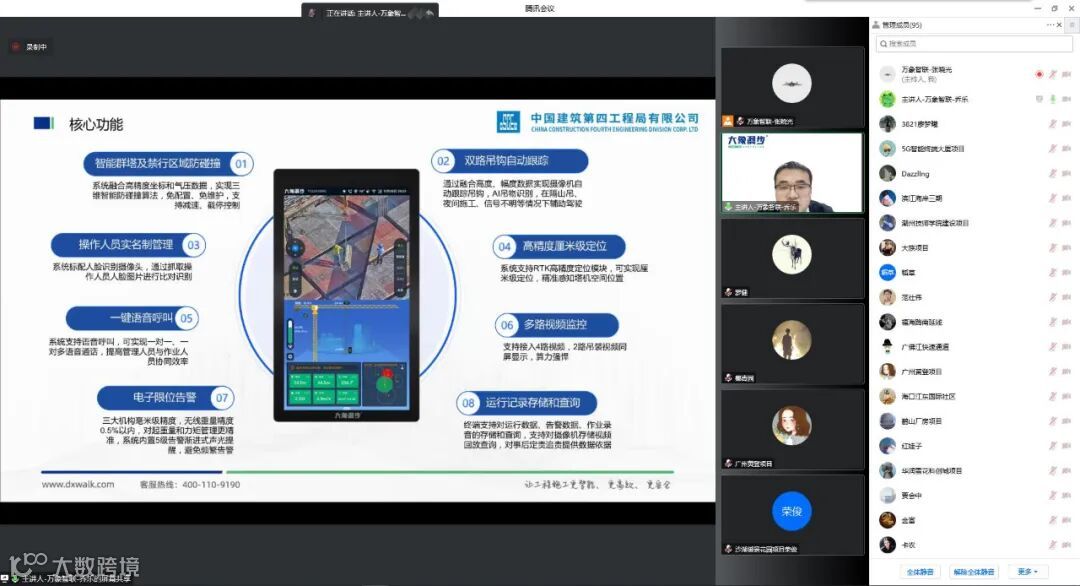Unmute 大族项目 participant microphone icon
This screenshot has height=586, width=1080.
click(x=1052, y=248)
